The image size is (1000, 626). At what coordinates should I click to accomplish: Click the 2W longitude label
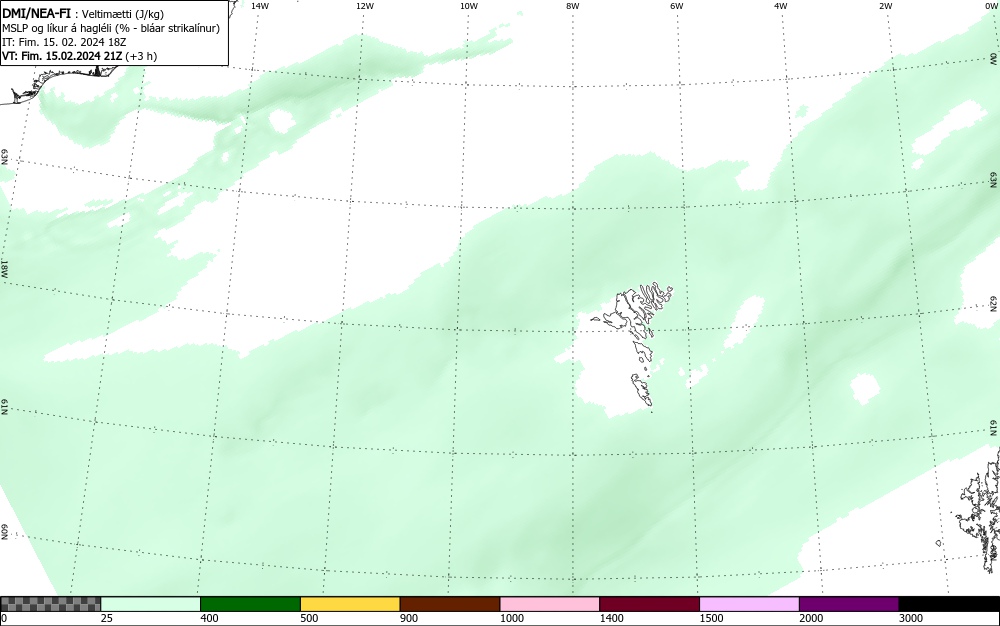coord(885,6)
